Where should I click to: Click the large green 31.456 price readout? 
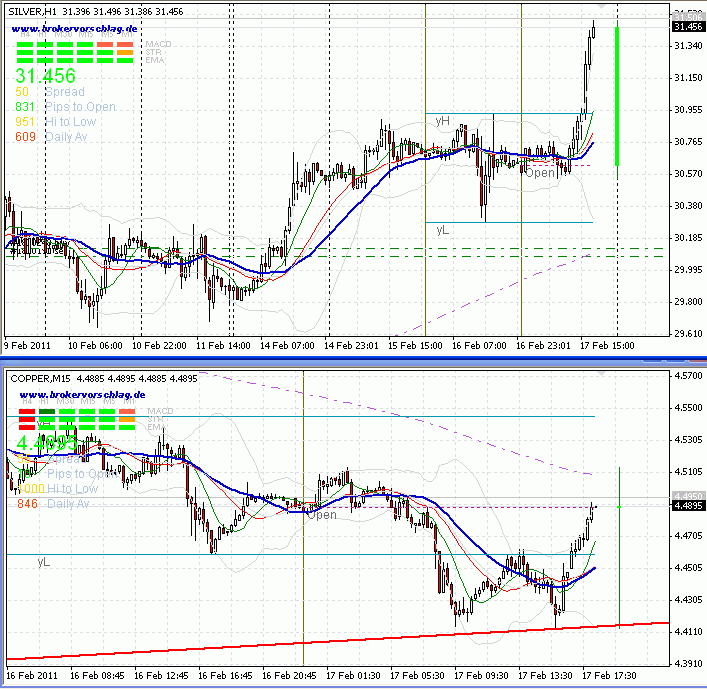point(46,76)
